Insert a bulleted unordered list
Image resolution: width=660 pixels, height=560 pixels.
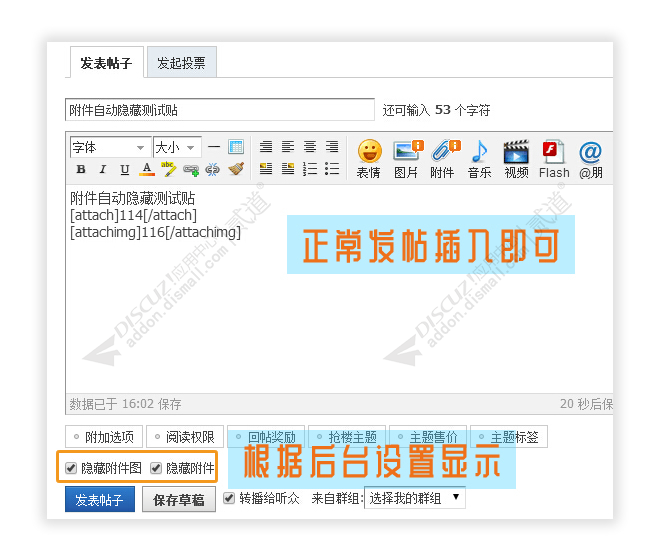point(332,168)
